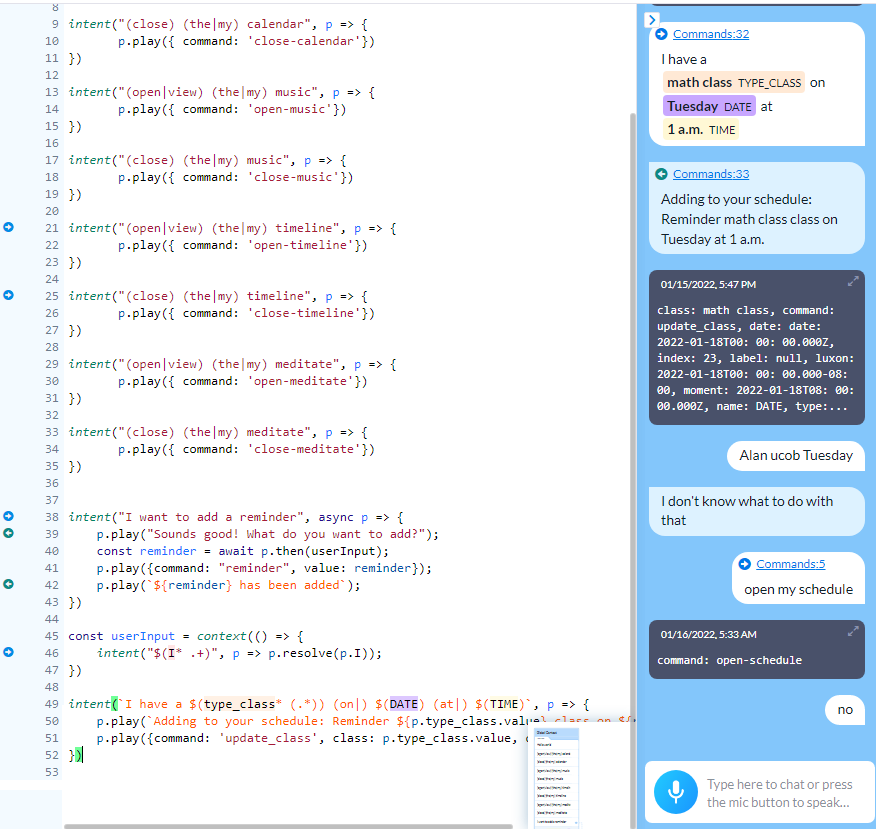Click the 'close-timeline' string on line 26
The height and width of the screenshot is (829, 876).
(x=304, y=313)
